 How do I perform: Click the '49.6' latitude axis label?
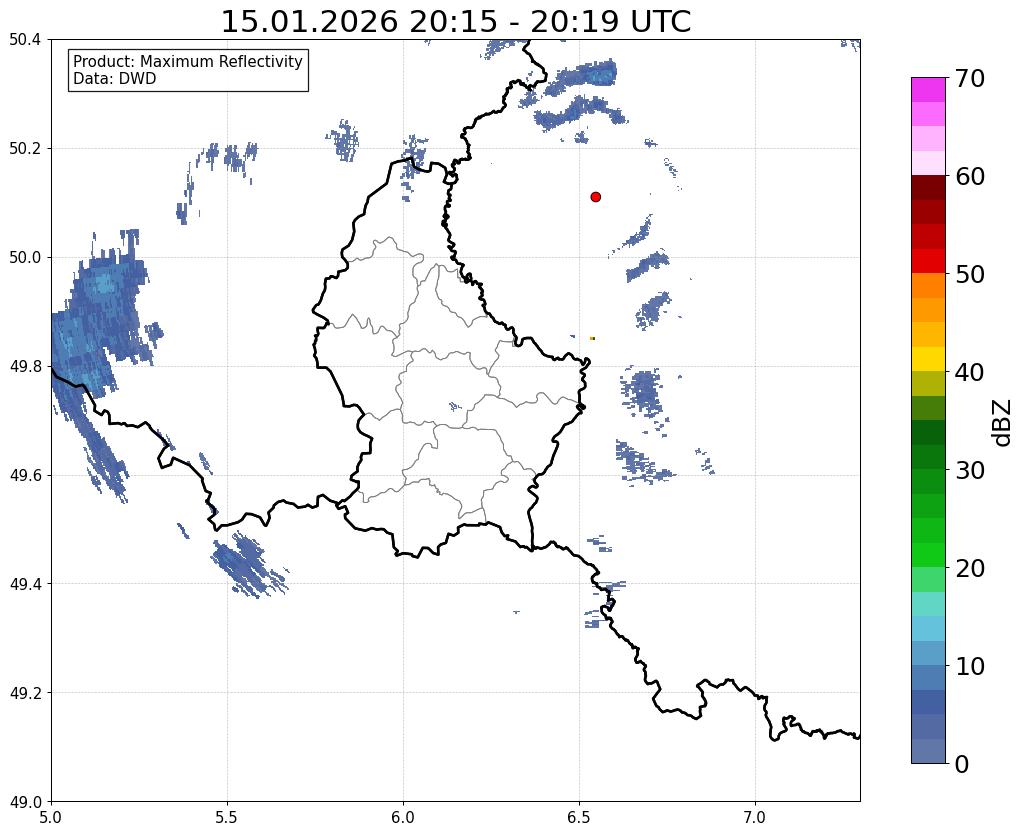tap(25, 476)
